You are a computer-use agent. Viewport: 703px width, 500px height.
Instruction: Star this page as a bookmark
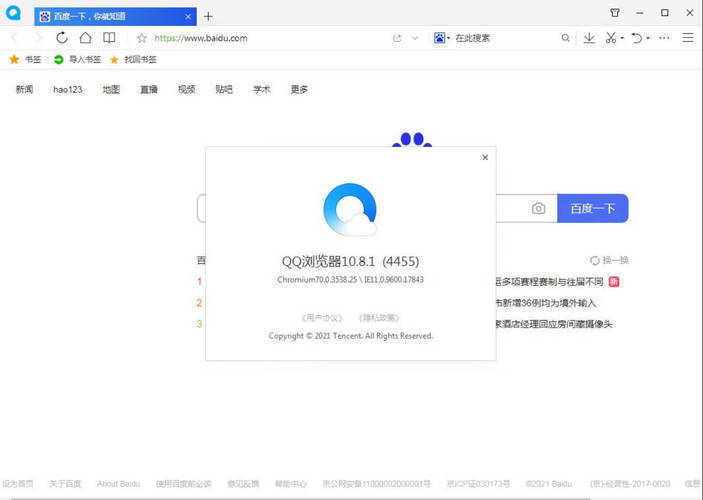(142, 38)
